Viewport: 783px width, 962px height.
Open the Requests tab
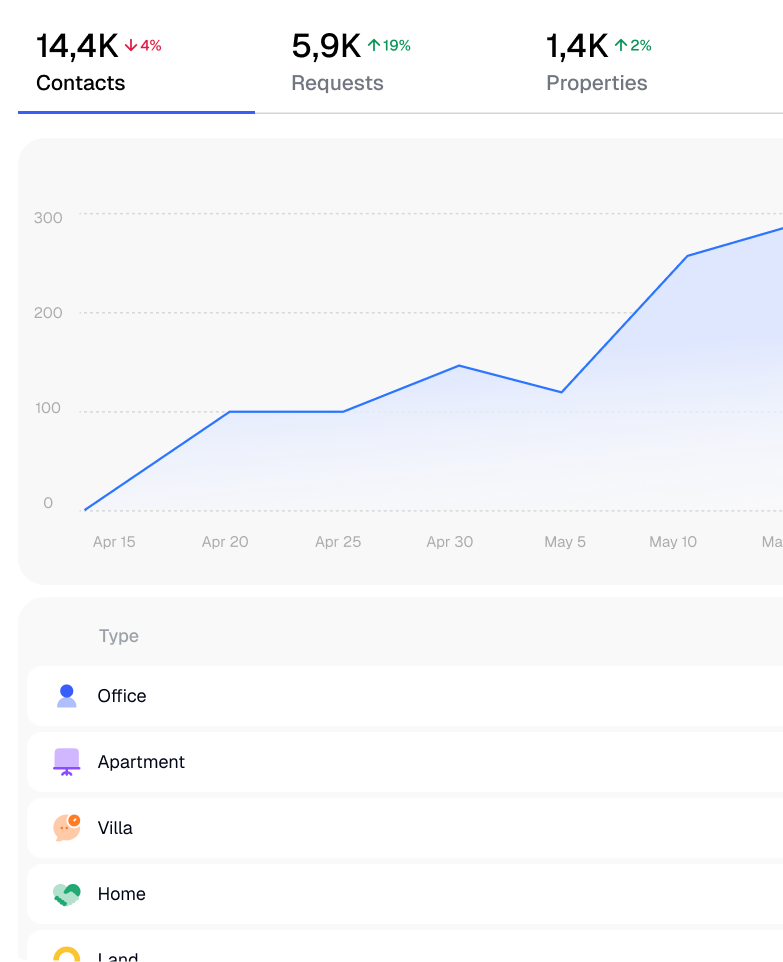337,83
